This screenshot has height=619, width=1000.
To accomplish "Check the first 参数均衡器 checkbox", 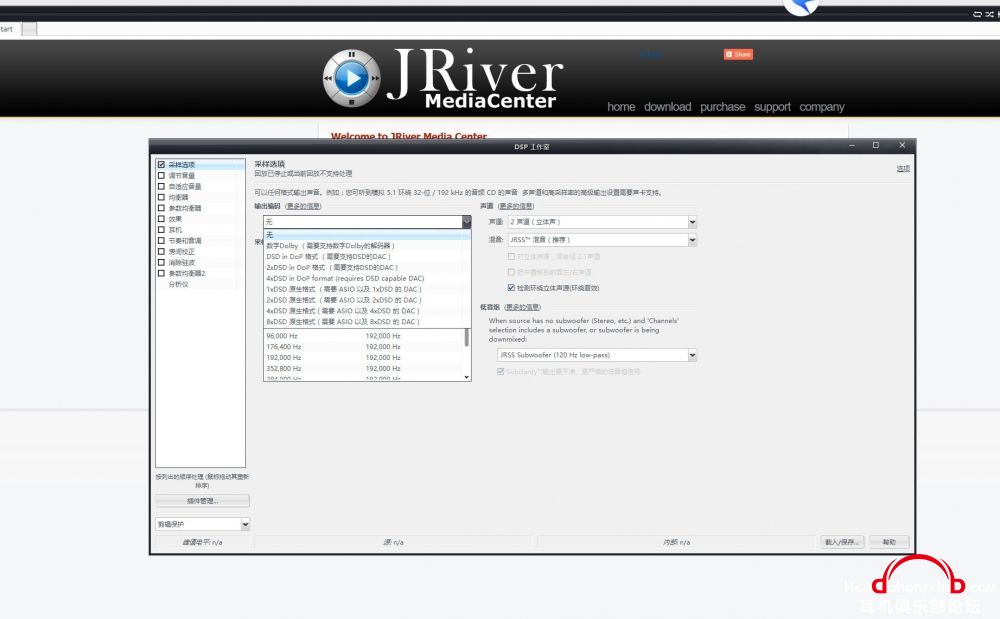I will pyautogui.click(x=161, y=208).
